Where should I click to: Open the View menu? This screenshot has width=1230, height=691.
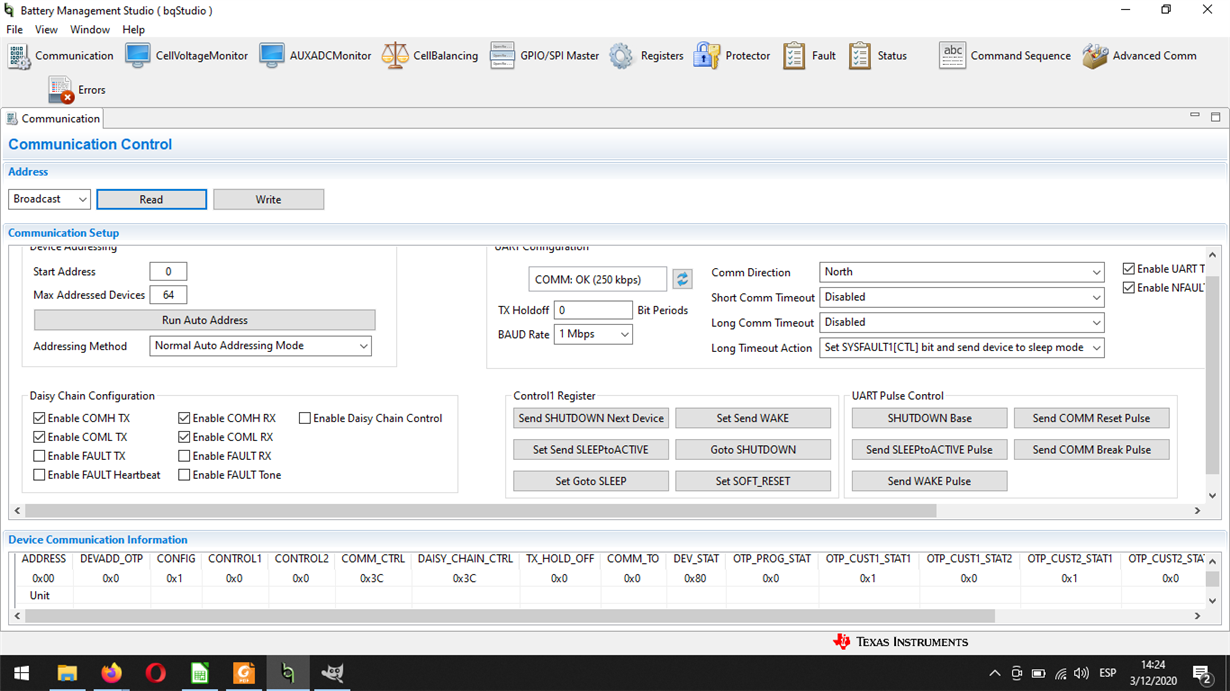point(46,30)
